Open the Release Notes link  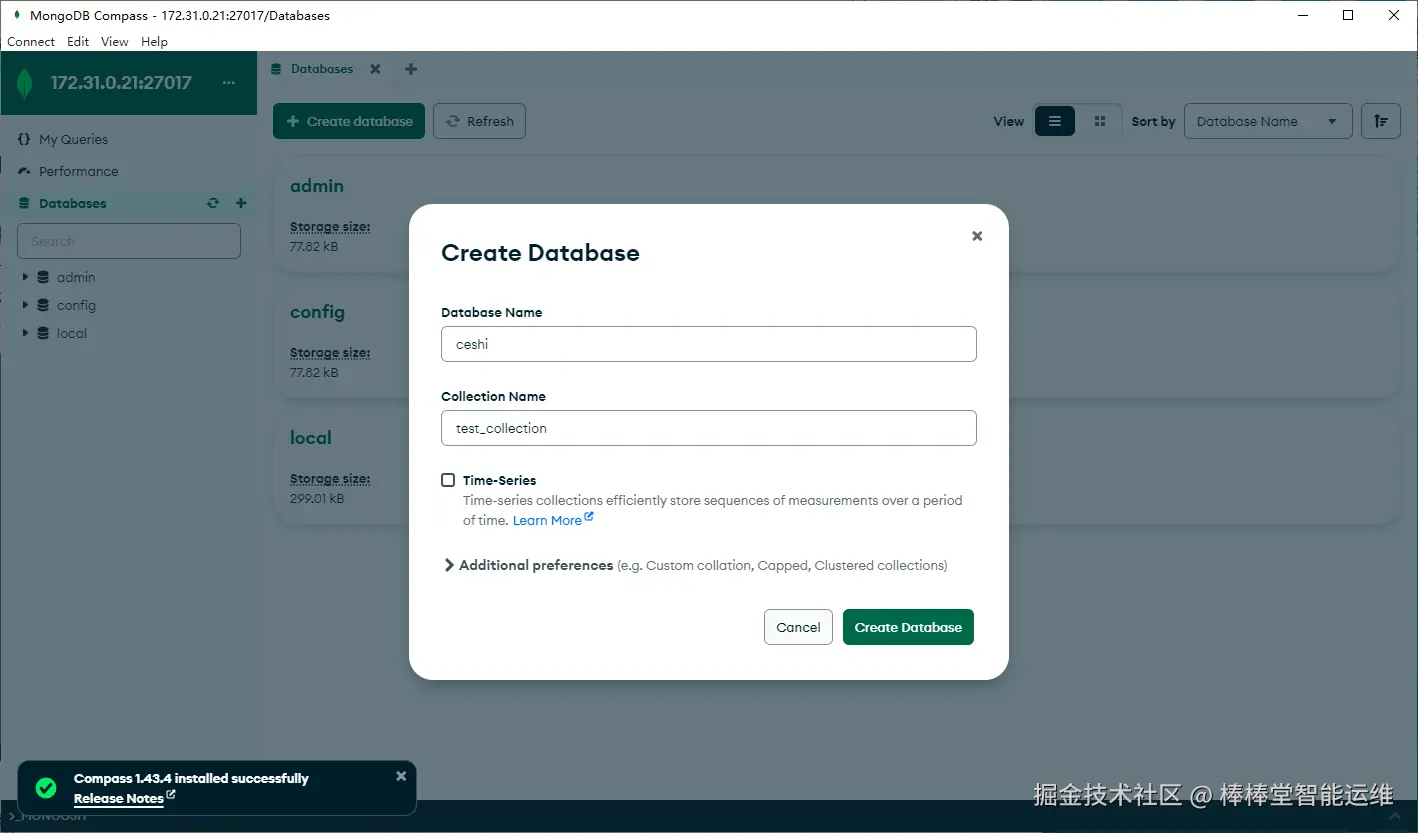point(124,798)
